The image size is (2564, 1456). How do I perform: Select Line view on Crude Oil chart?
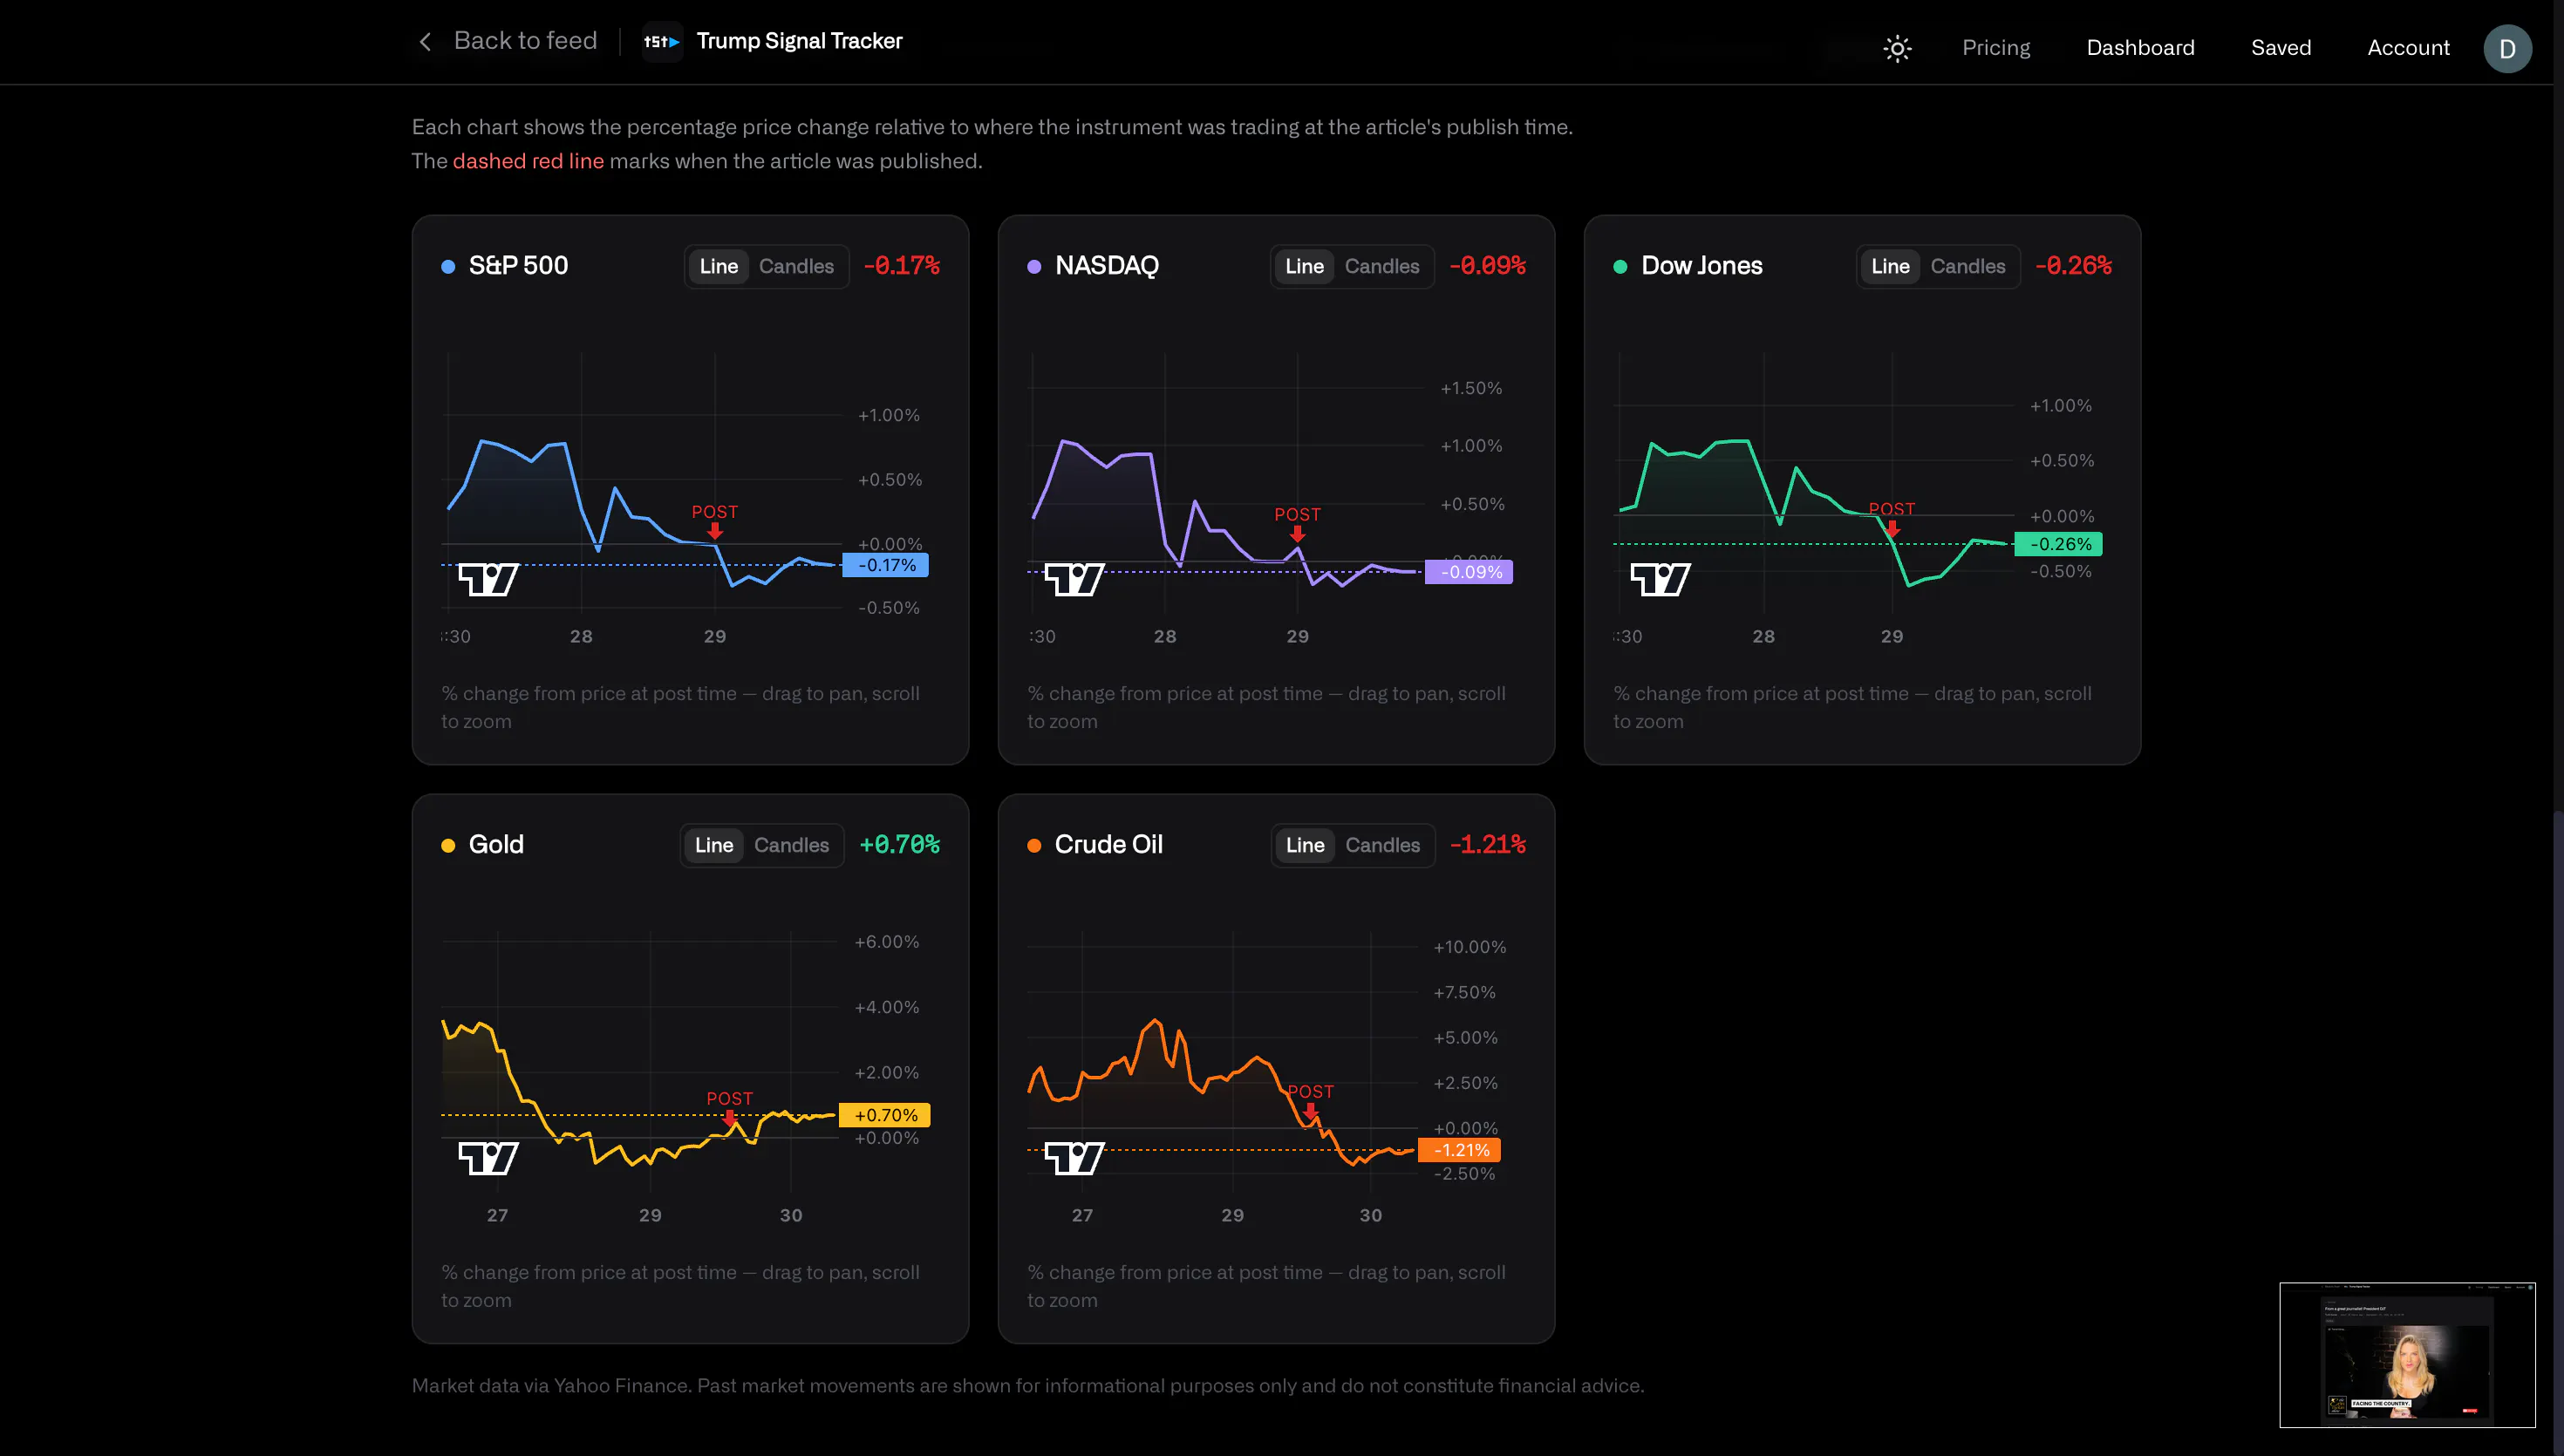tap(1305, 845)
